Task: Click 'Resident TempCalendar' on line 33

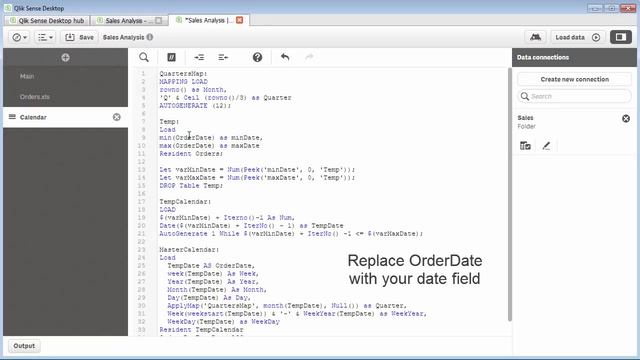Action: click(201, 329)
